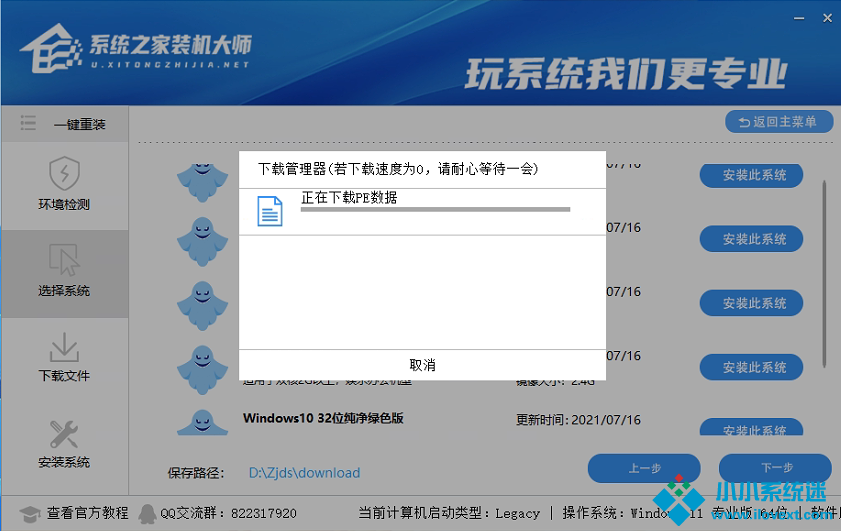Open the D:\Zjds\download save path link
This screenshot has height=531, width=841.
(x=304, y=473)
